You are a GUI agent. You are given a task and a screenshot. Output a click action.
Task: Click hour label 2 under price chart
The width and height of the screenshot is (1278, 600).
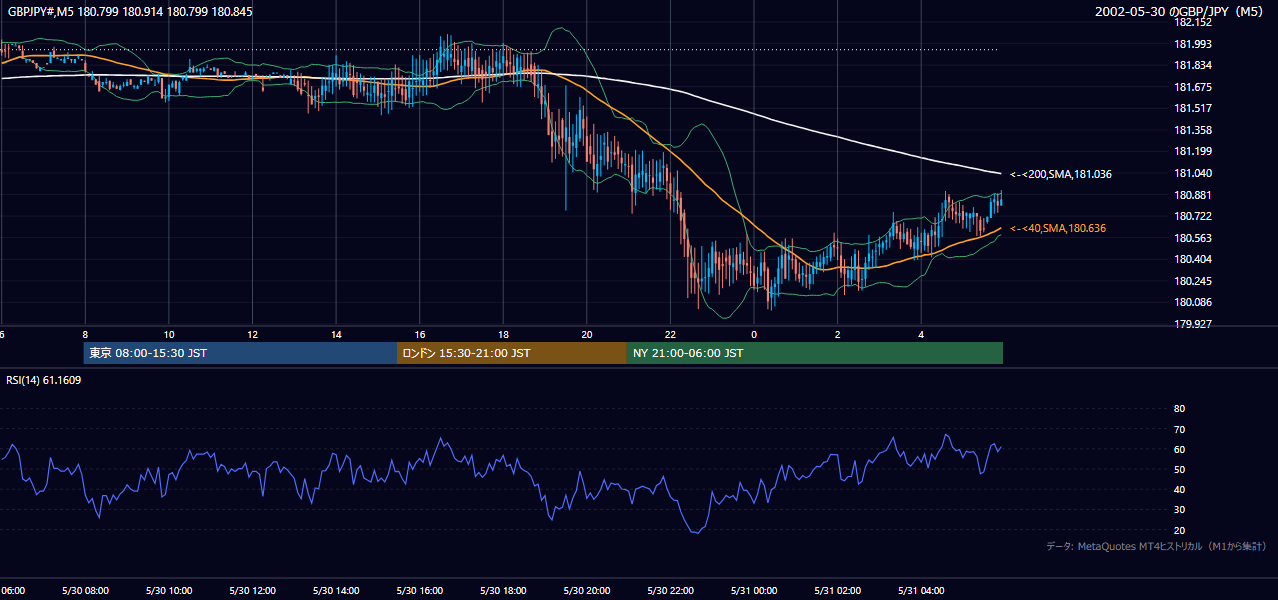click(x=838, y=334)
